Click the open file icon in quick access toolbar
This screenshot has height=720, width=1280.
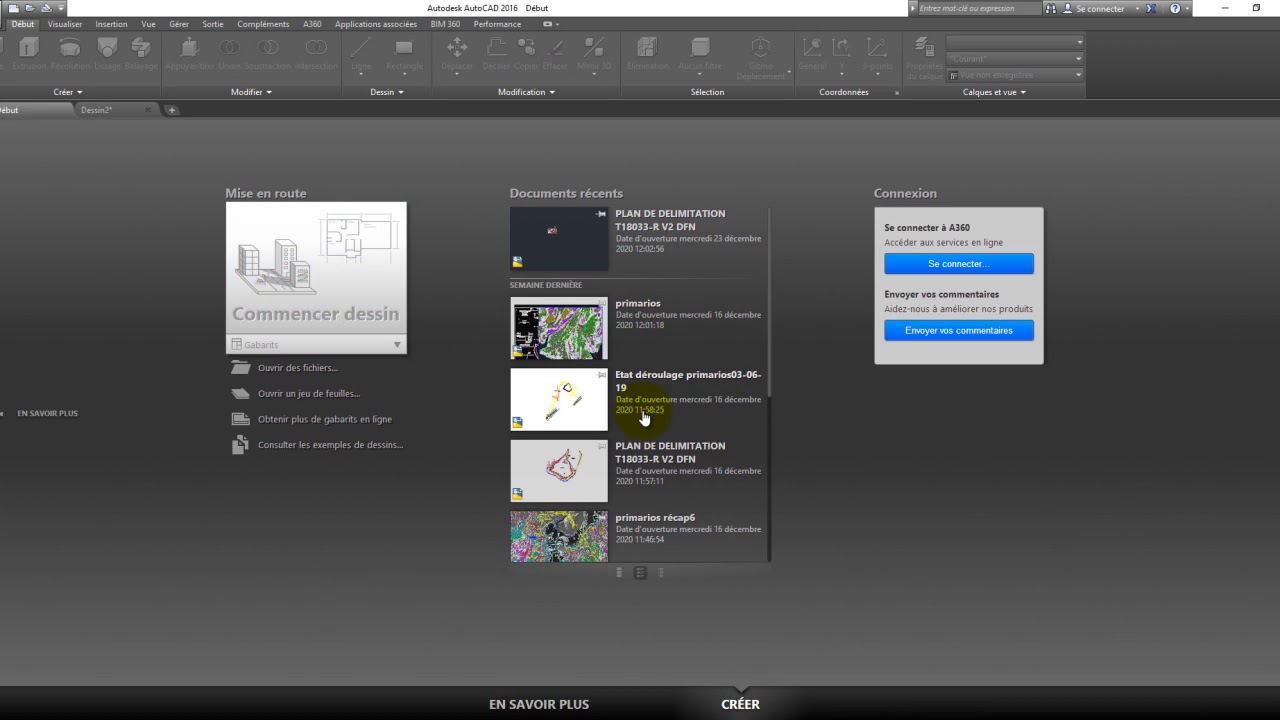[29, 8]
